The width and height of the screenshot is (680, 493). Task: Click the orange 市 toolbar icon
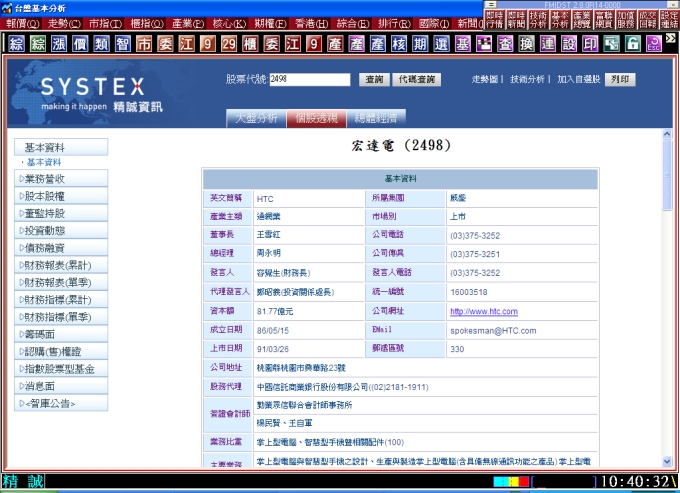point(144,44)
